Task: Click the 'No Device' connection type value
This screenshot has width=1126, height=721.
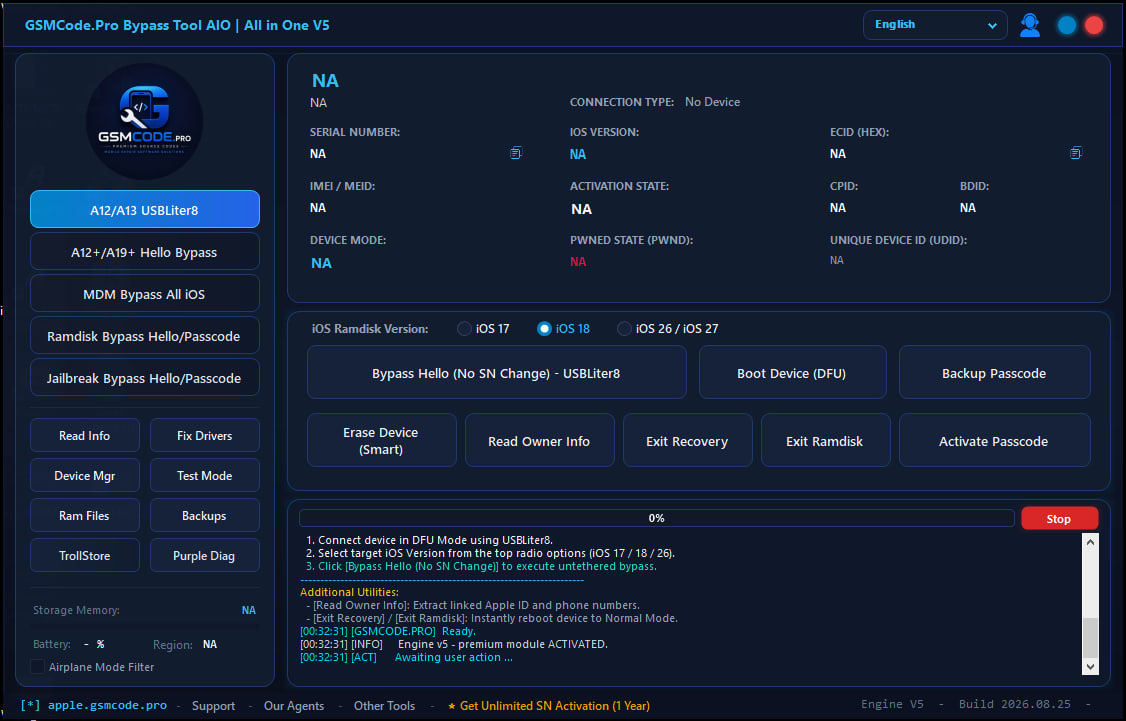Action: [712, 102]
